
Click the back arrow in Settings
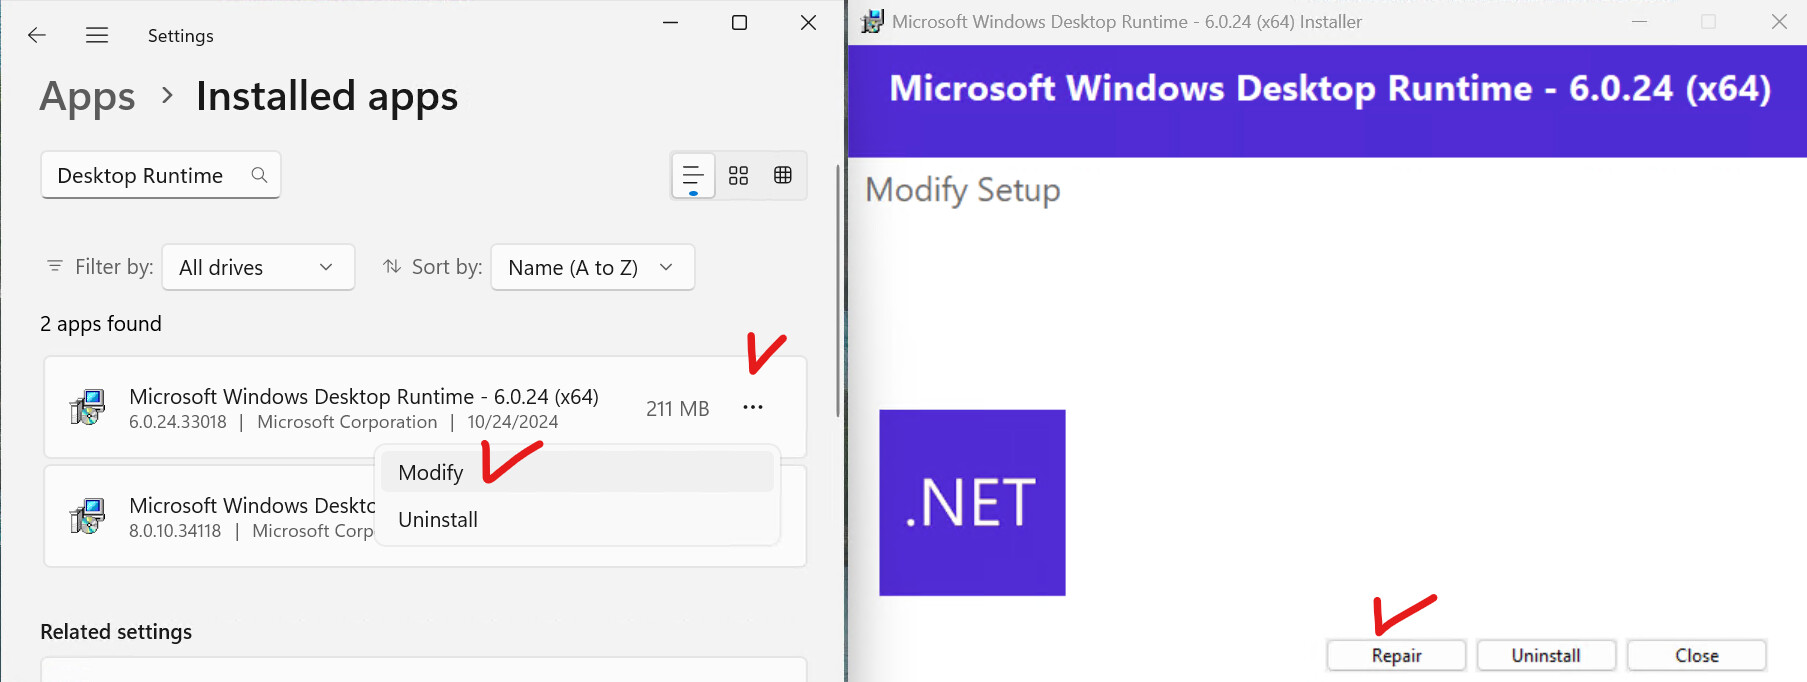[37, 36]
